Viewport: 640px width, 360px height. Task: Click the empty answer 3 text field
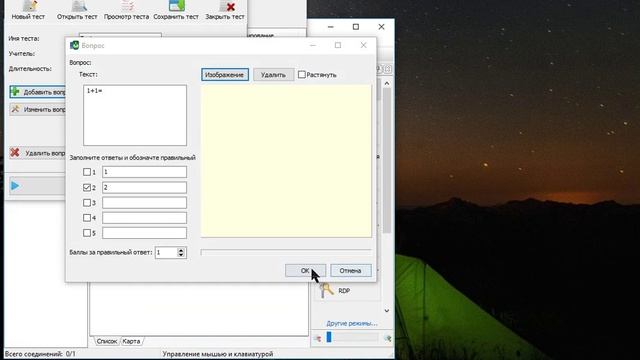coord(144,202)
